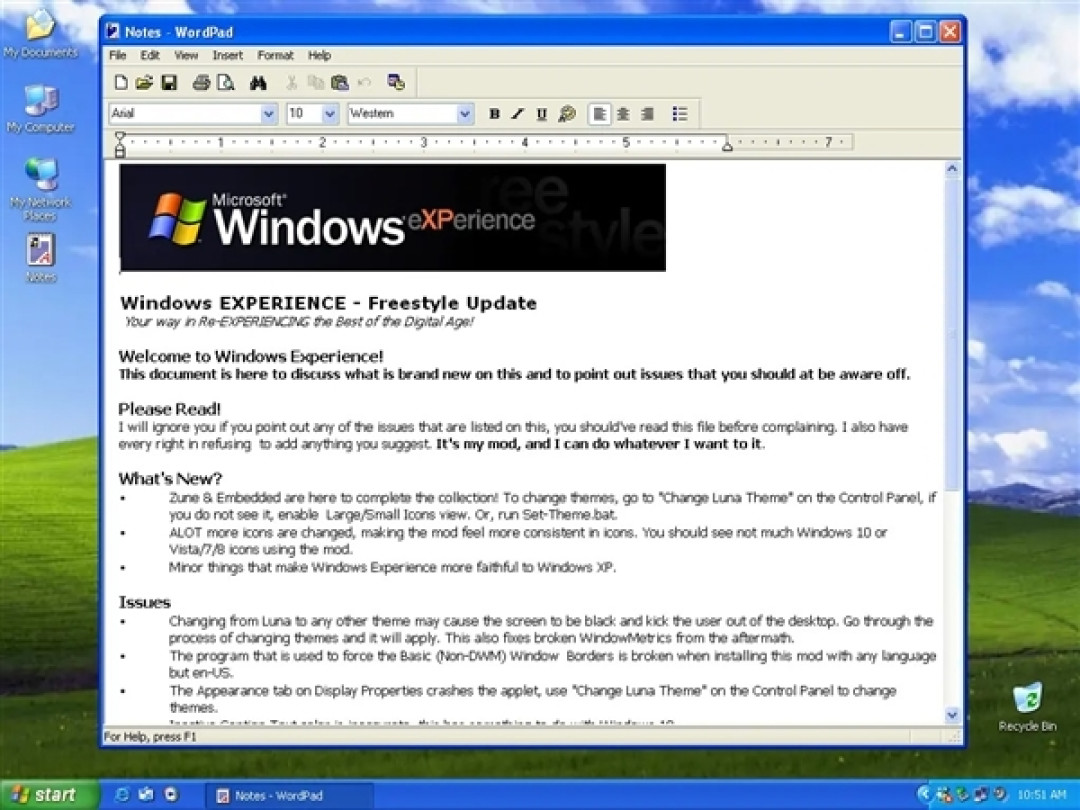Image resolution: width=1080 pixels, height=810 pixels.
Task: Save the Notes document
Action: click(169, 83)
